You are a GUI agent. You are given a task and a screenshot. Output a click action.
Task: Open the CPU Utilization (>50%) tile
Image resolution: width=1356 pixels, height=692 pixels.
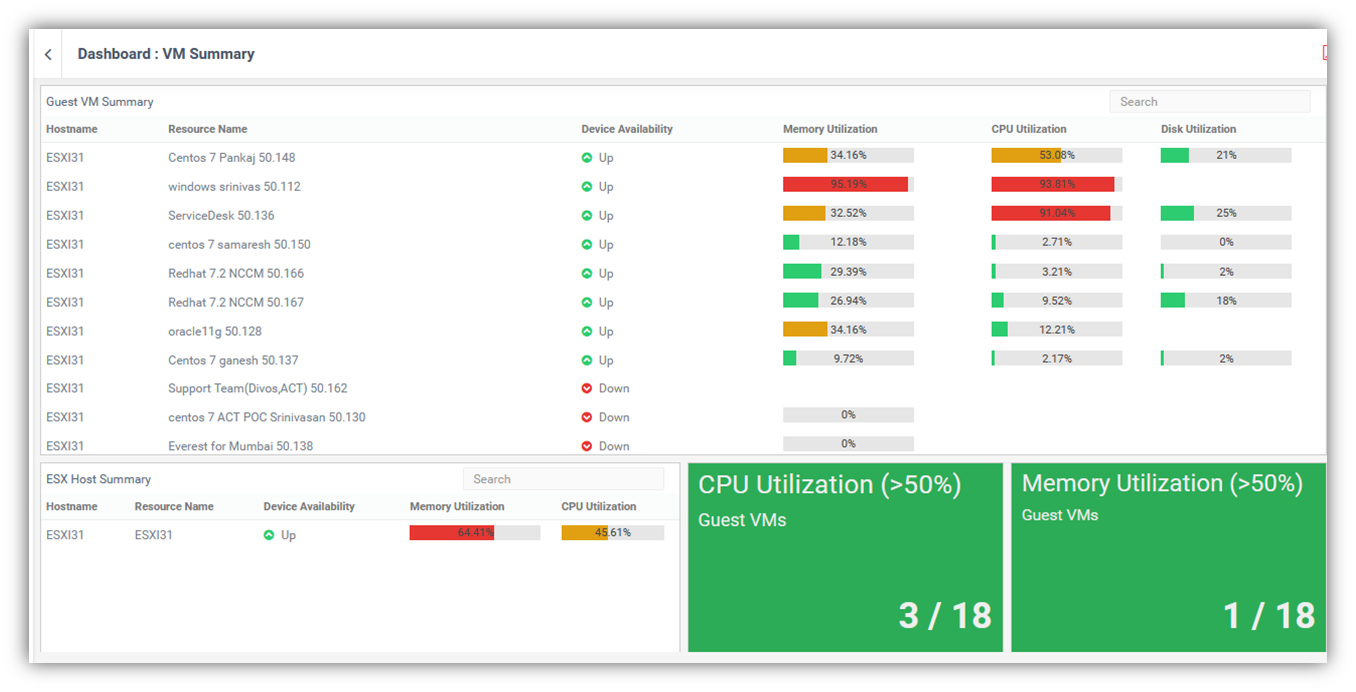[x=845, y=557]
